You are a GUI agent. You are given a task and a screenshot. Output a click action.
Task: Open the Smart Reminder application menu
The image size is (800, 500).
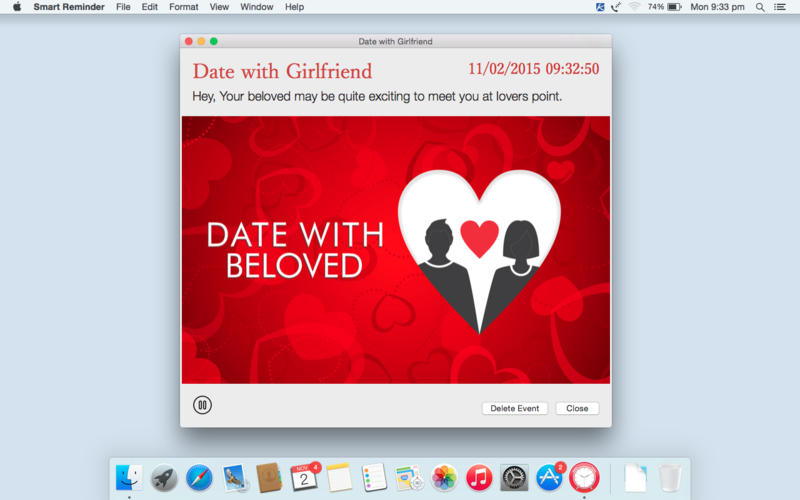click(x=69, y=7)
